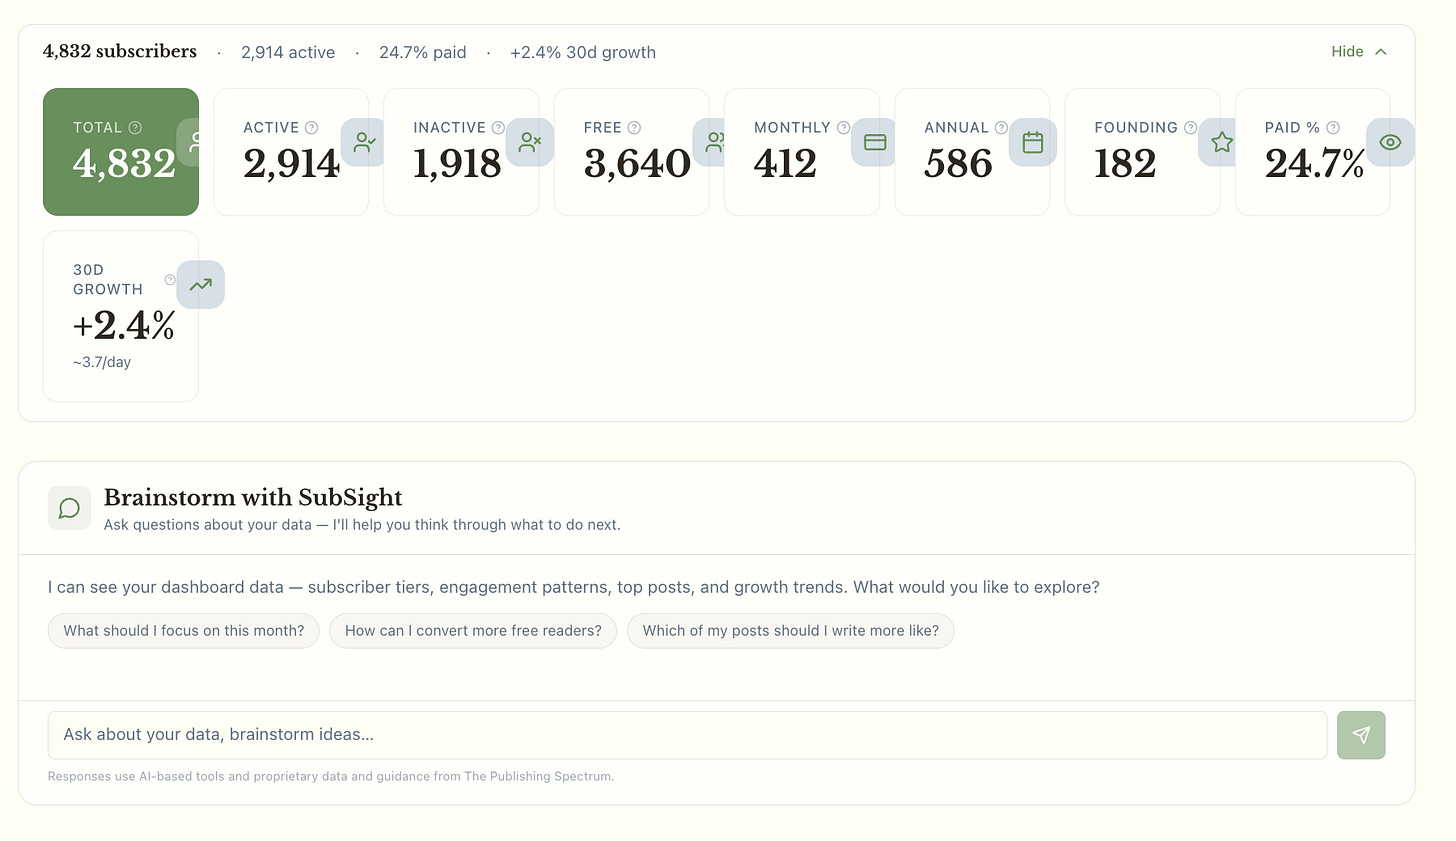Click the help icon next to PAID %
Viewport: 1456px width, 841px height.
pyautogui.click(x=1332, y=128)
